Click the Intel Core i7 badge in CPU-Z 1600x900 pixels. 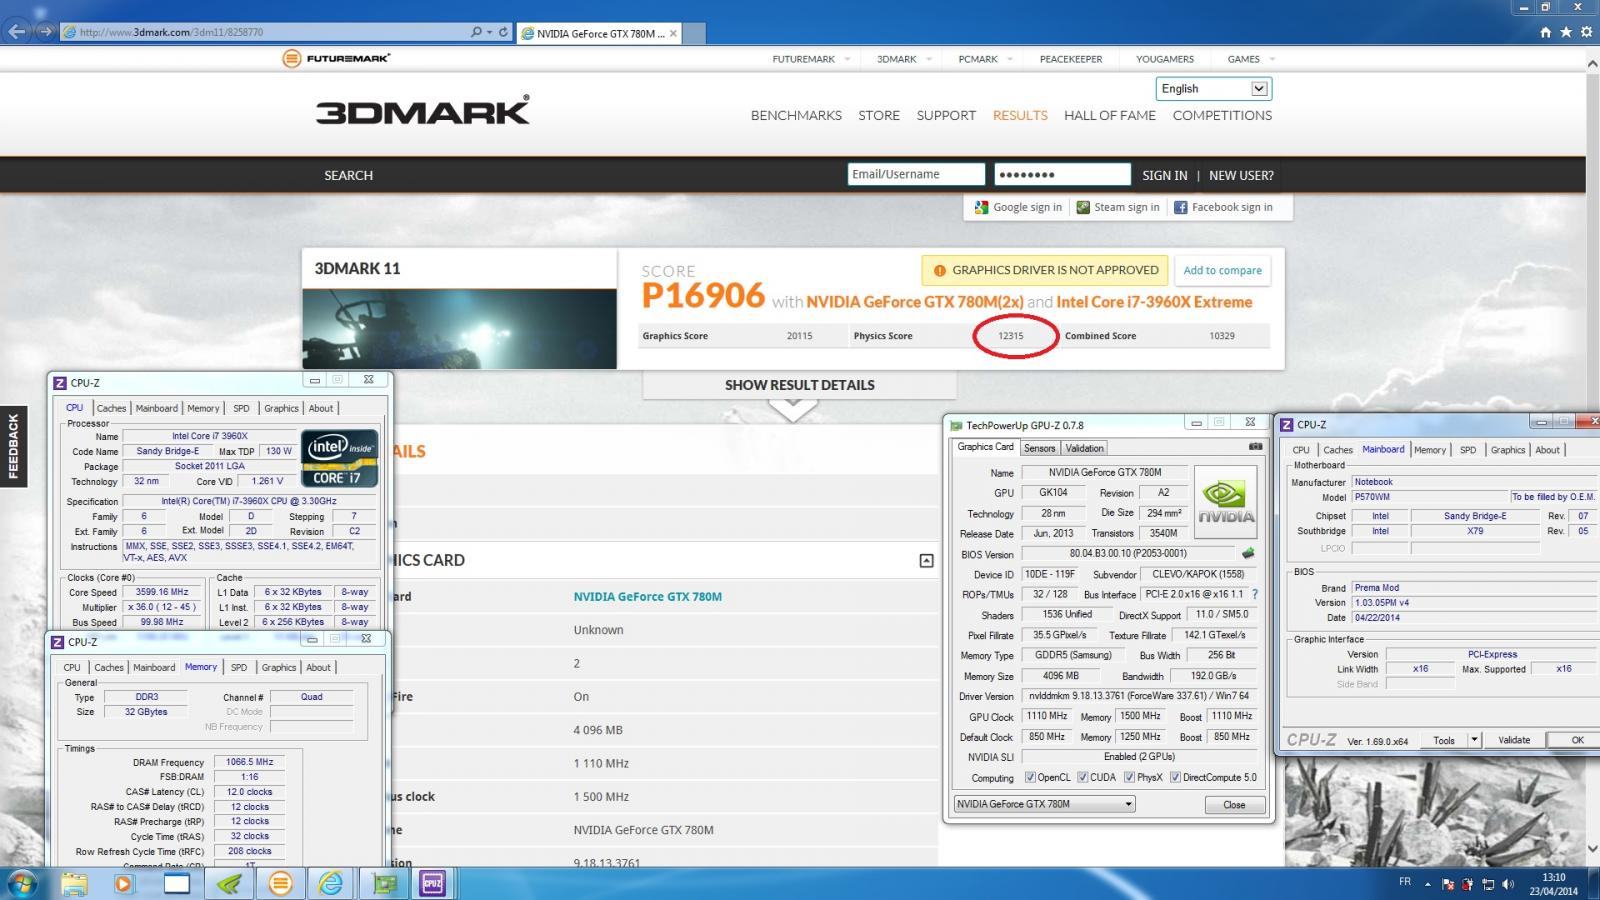point(340,459)
